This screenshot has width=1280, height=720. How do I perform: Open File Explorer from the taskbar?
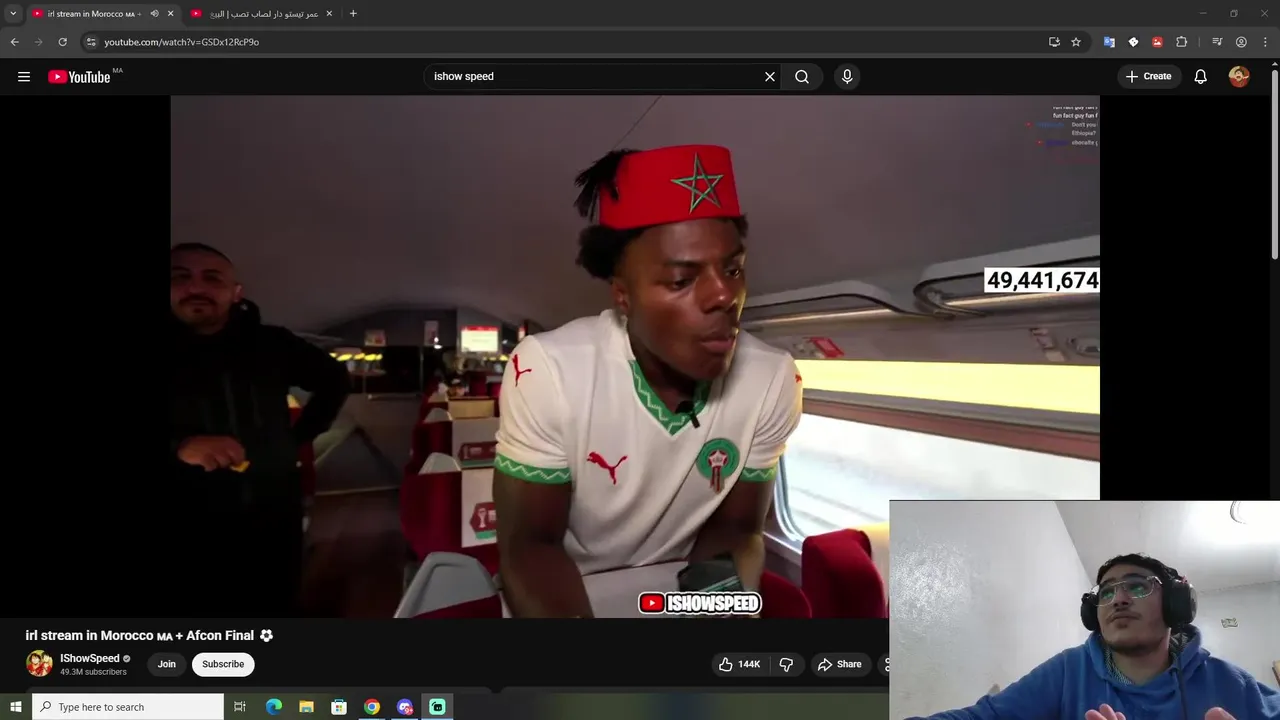point(306,707)
